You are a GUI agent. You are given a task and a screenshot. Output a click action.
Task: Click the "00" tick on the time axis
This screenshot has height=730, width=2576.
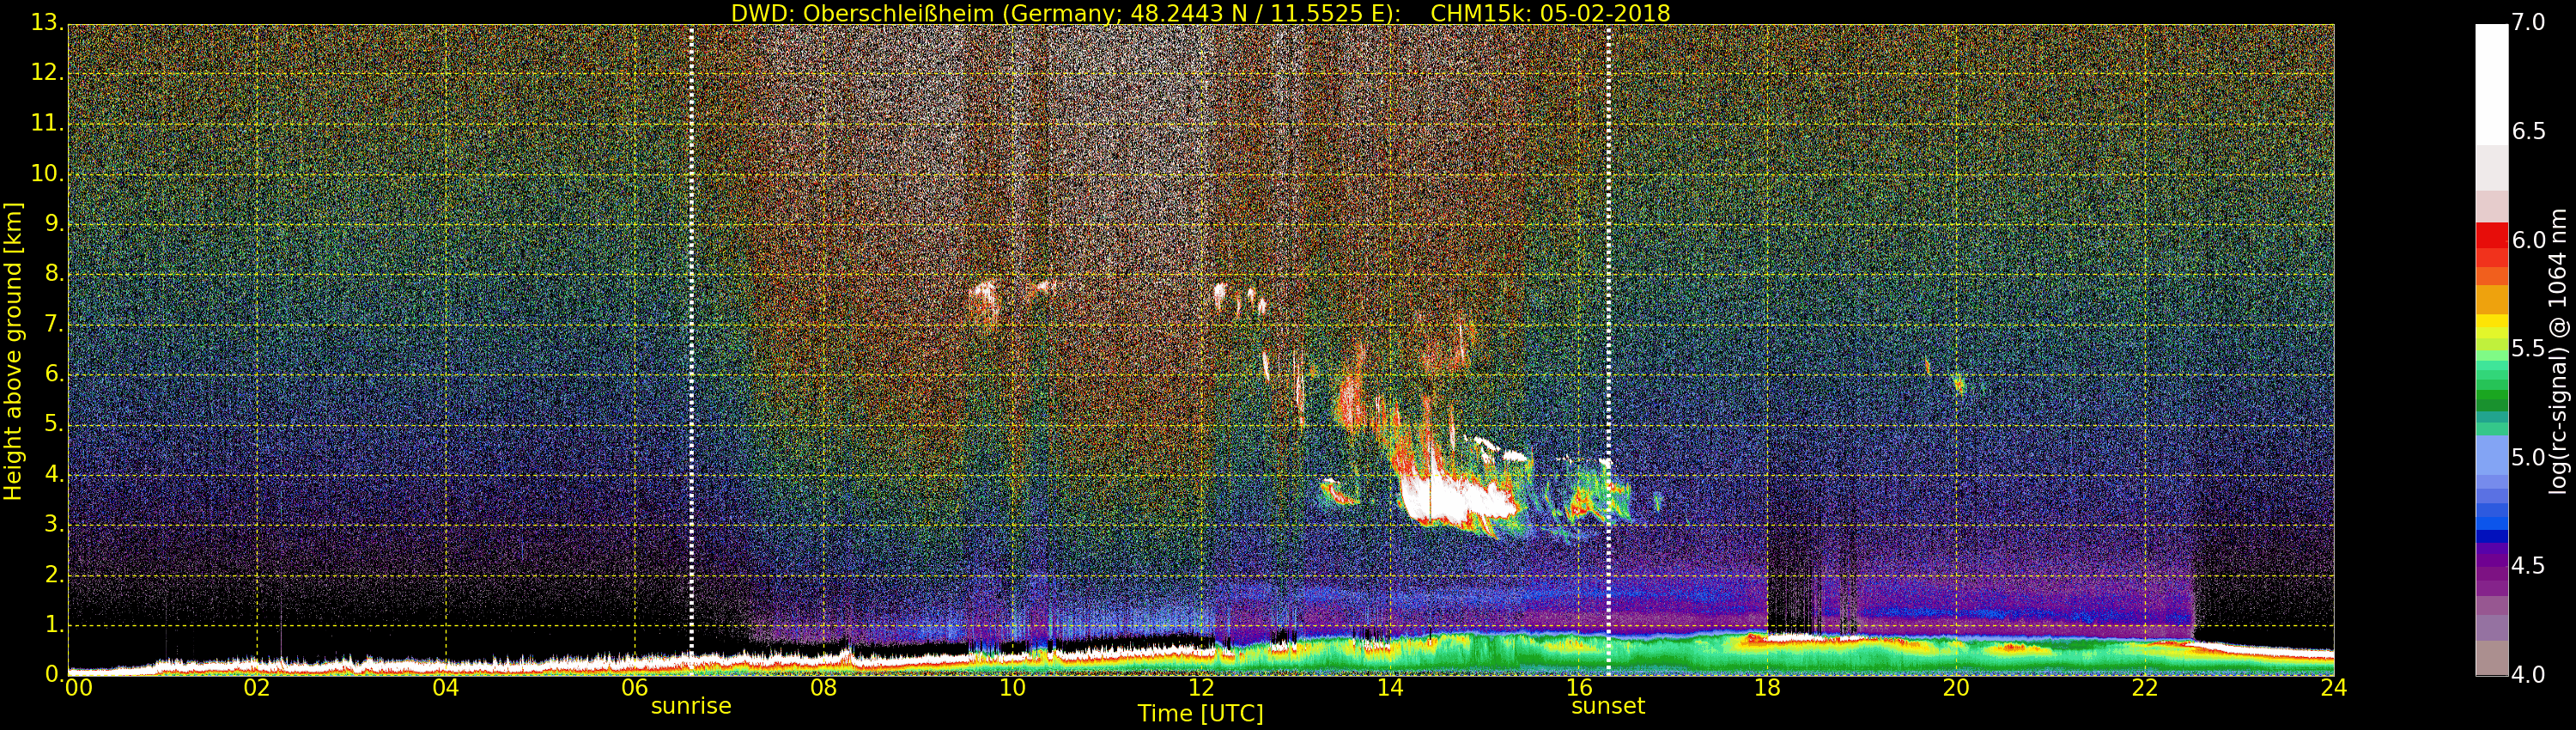click(x=78, y=688)
